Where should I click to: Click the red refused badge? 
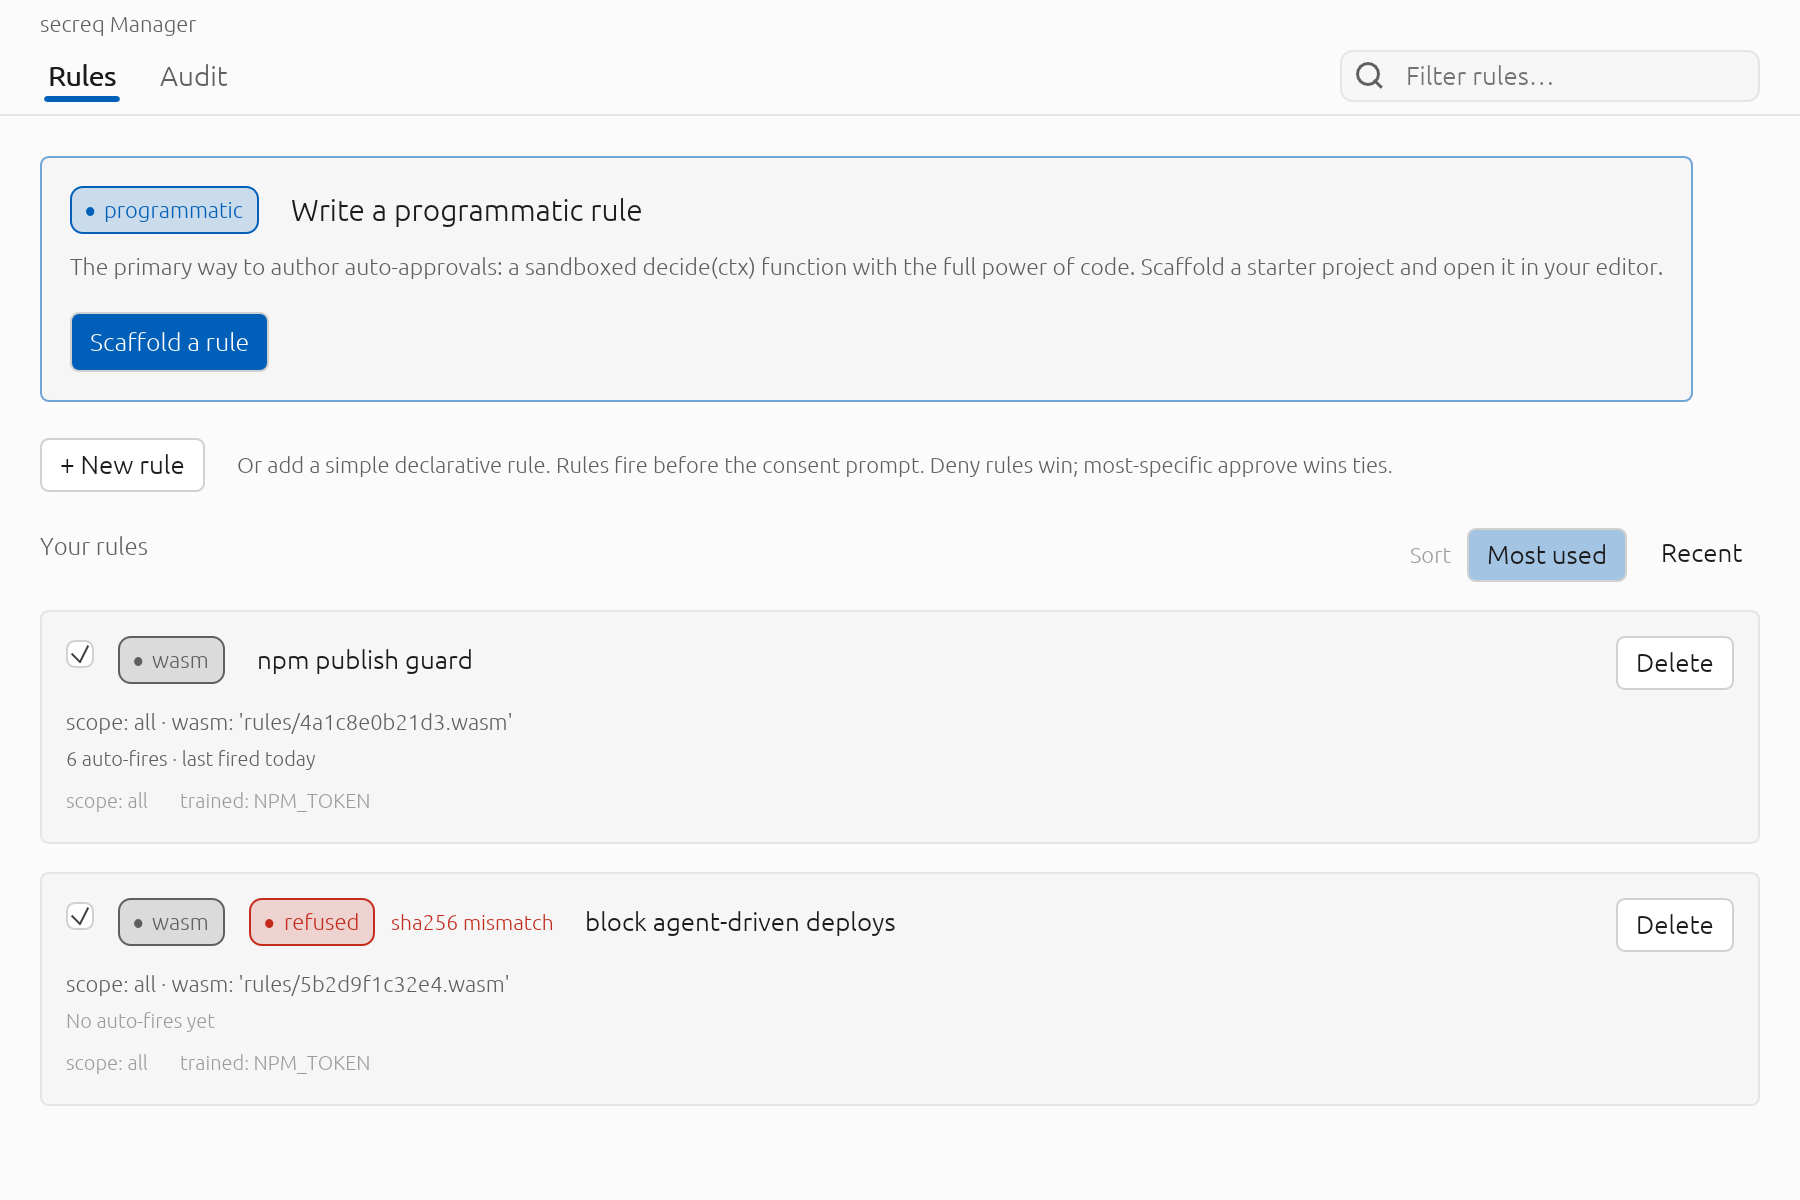pyautogui.click(x=312, y=922)
